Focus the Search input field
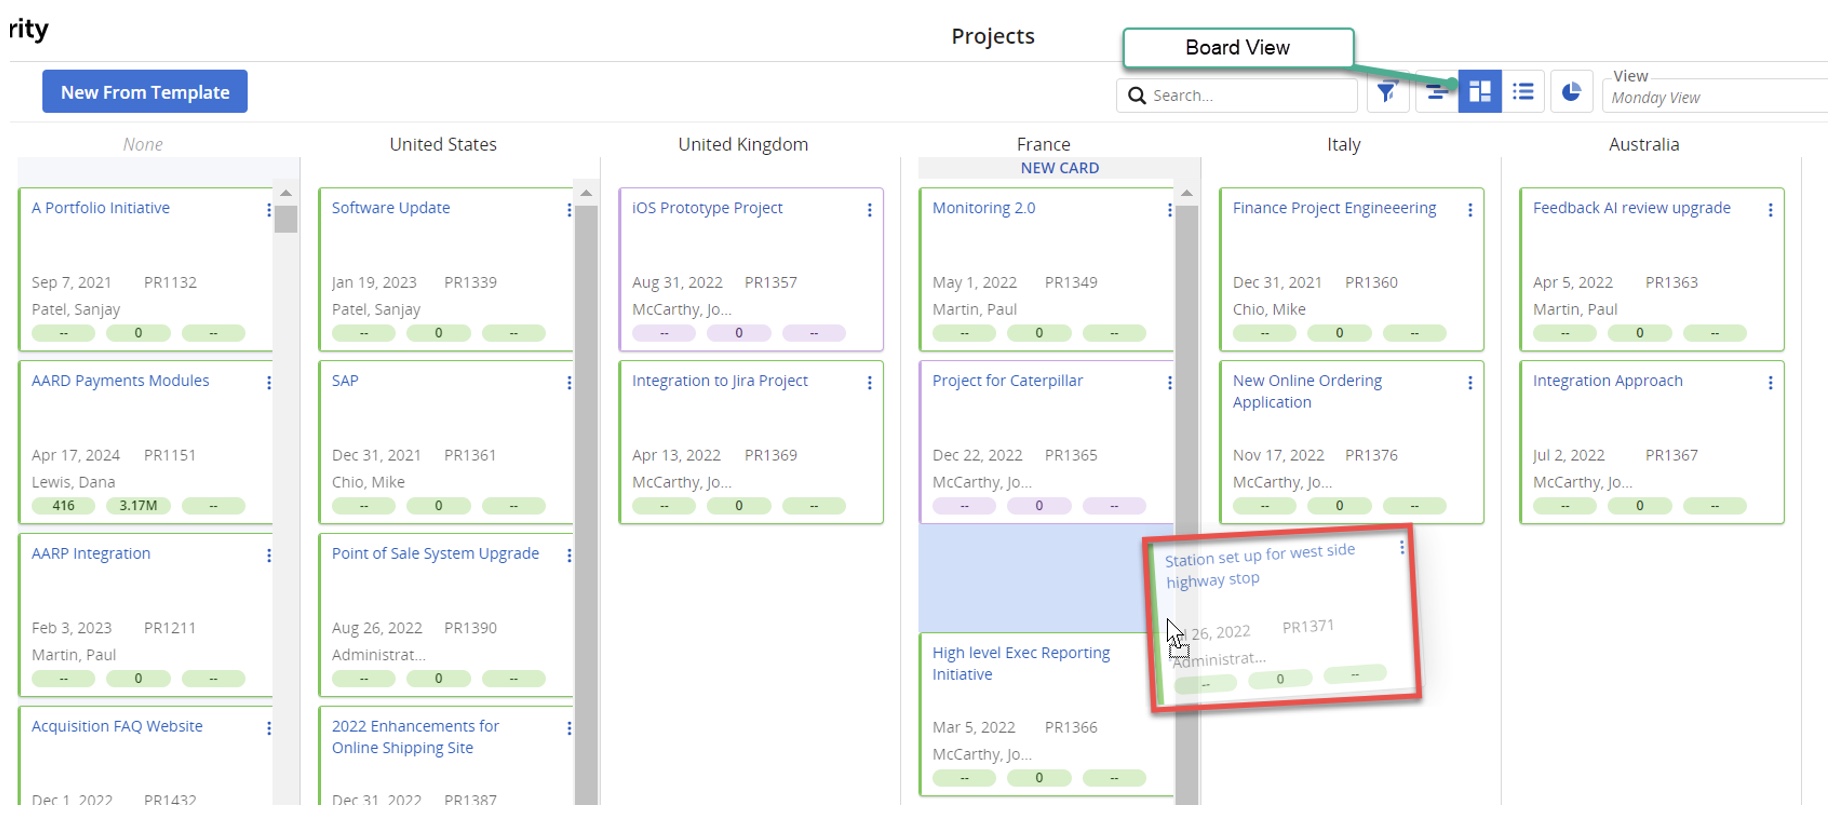 click(x=1237, y=95)
